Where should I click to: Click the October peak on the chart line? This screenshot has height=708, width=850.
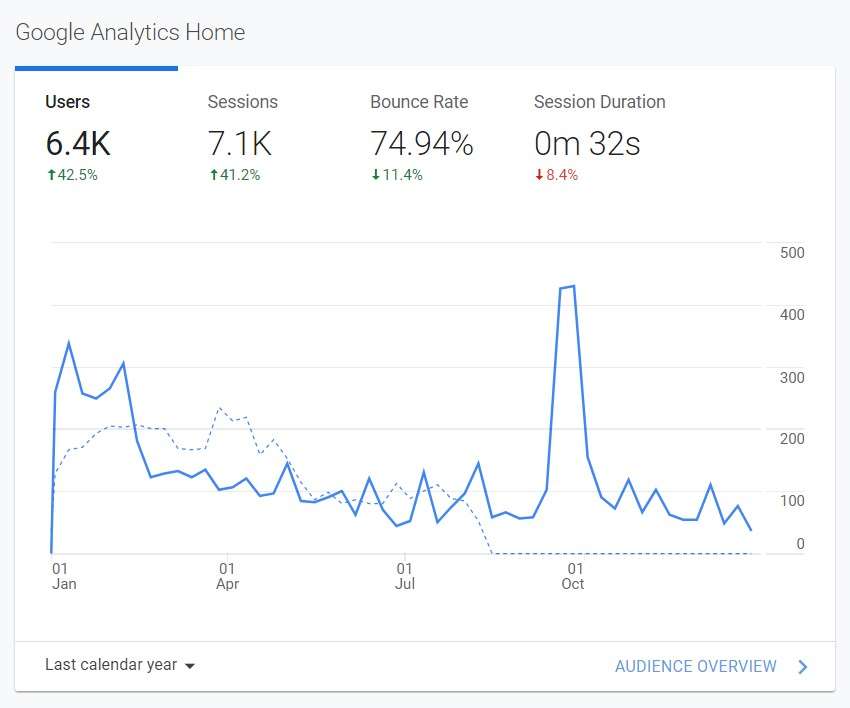coord(574,286)
